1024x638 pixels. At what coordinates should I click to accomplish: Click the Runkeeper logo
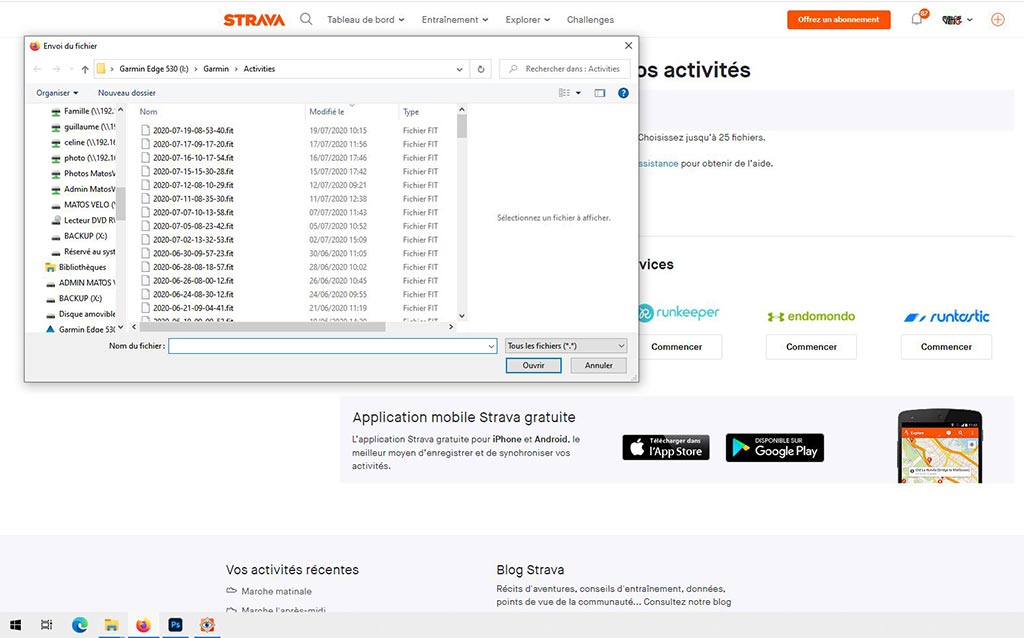678,313
